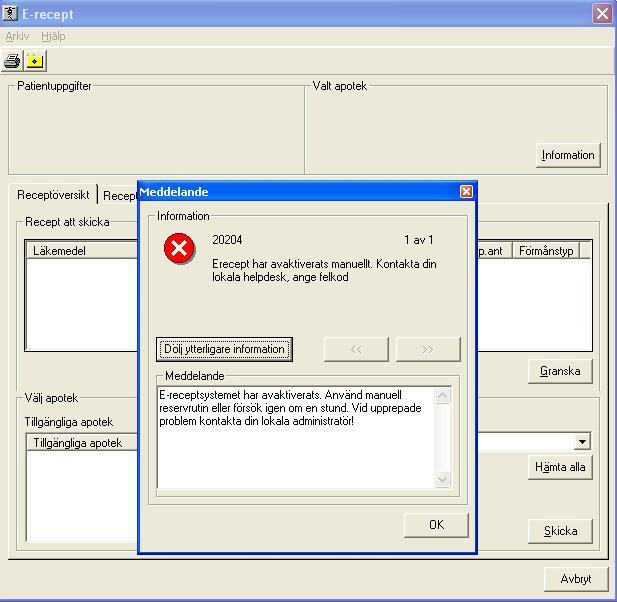
Task: Click the yellow folder toolbar icon
Action: pyautogui.click(x=35, y=61)
